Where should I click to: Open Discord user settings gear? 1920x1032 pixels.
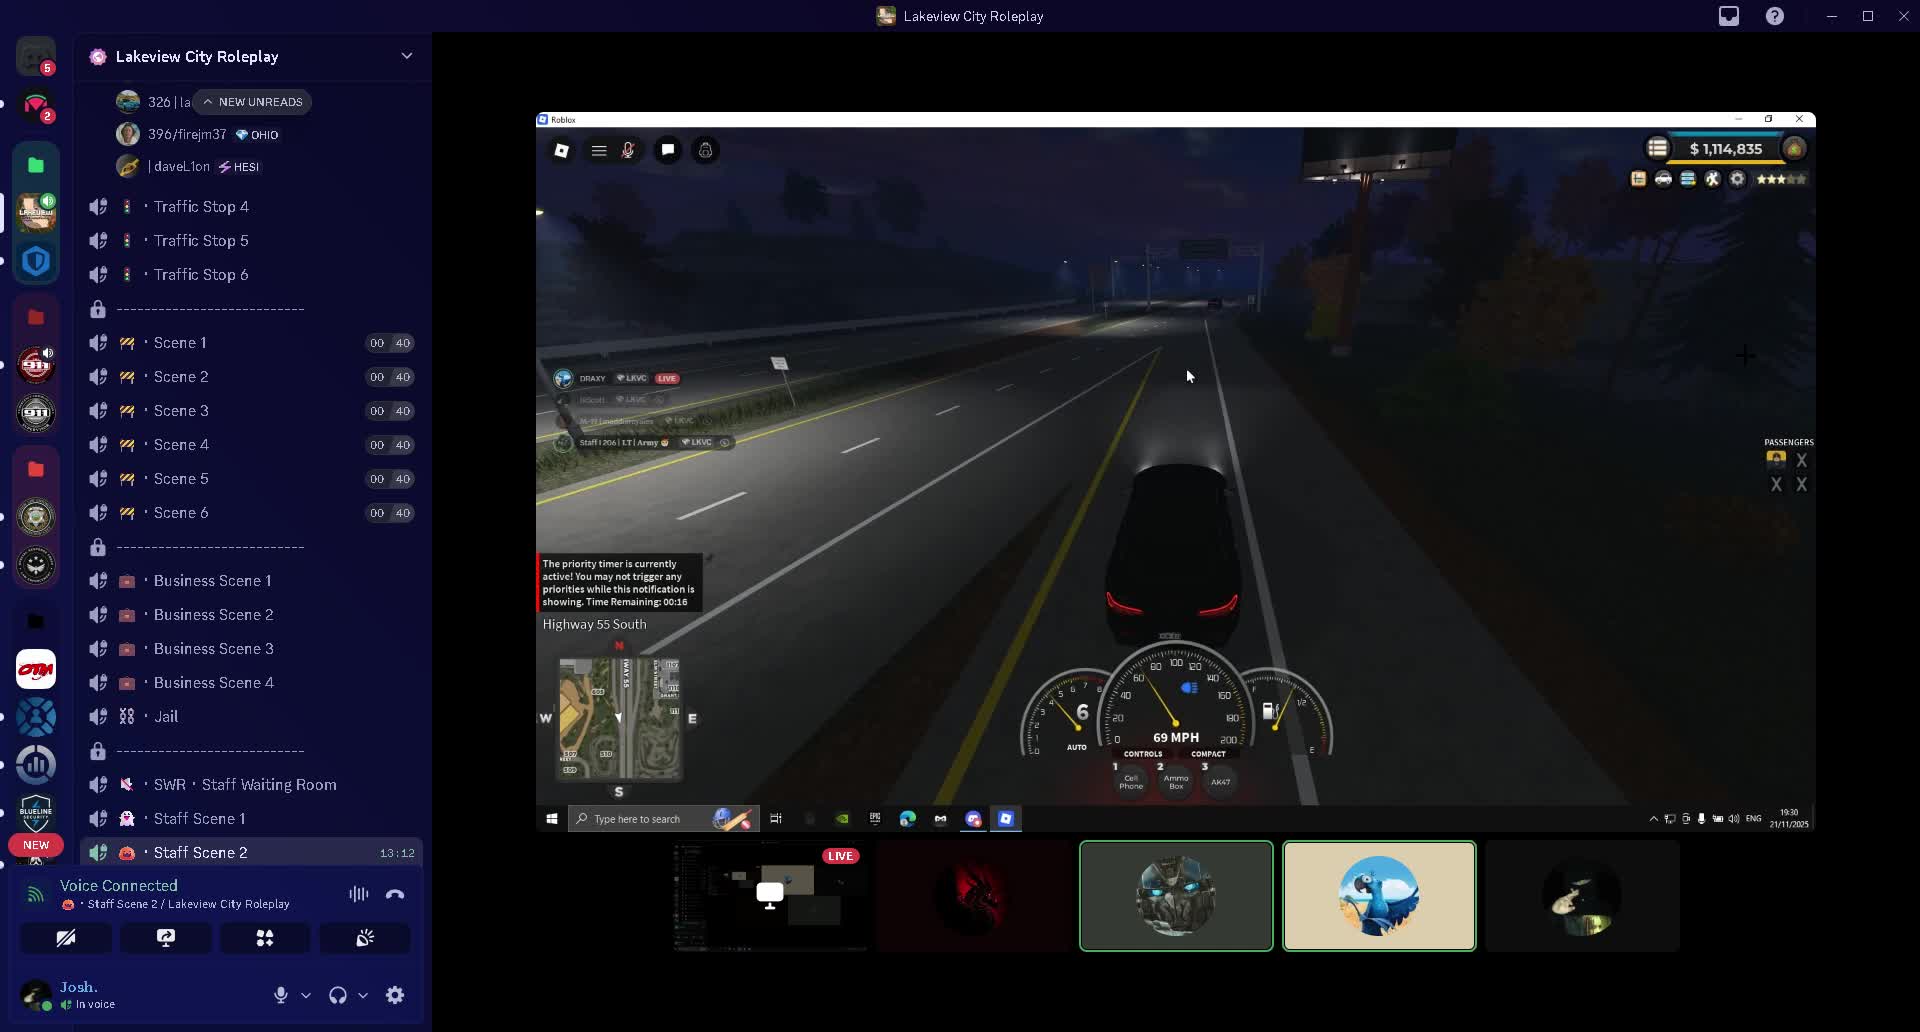click(x=395, y=995)
